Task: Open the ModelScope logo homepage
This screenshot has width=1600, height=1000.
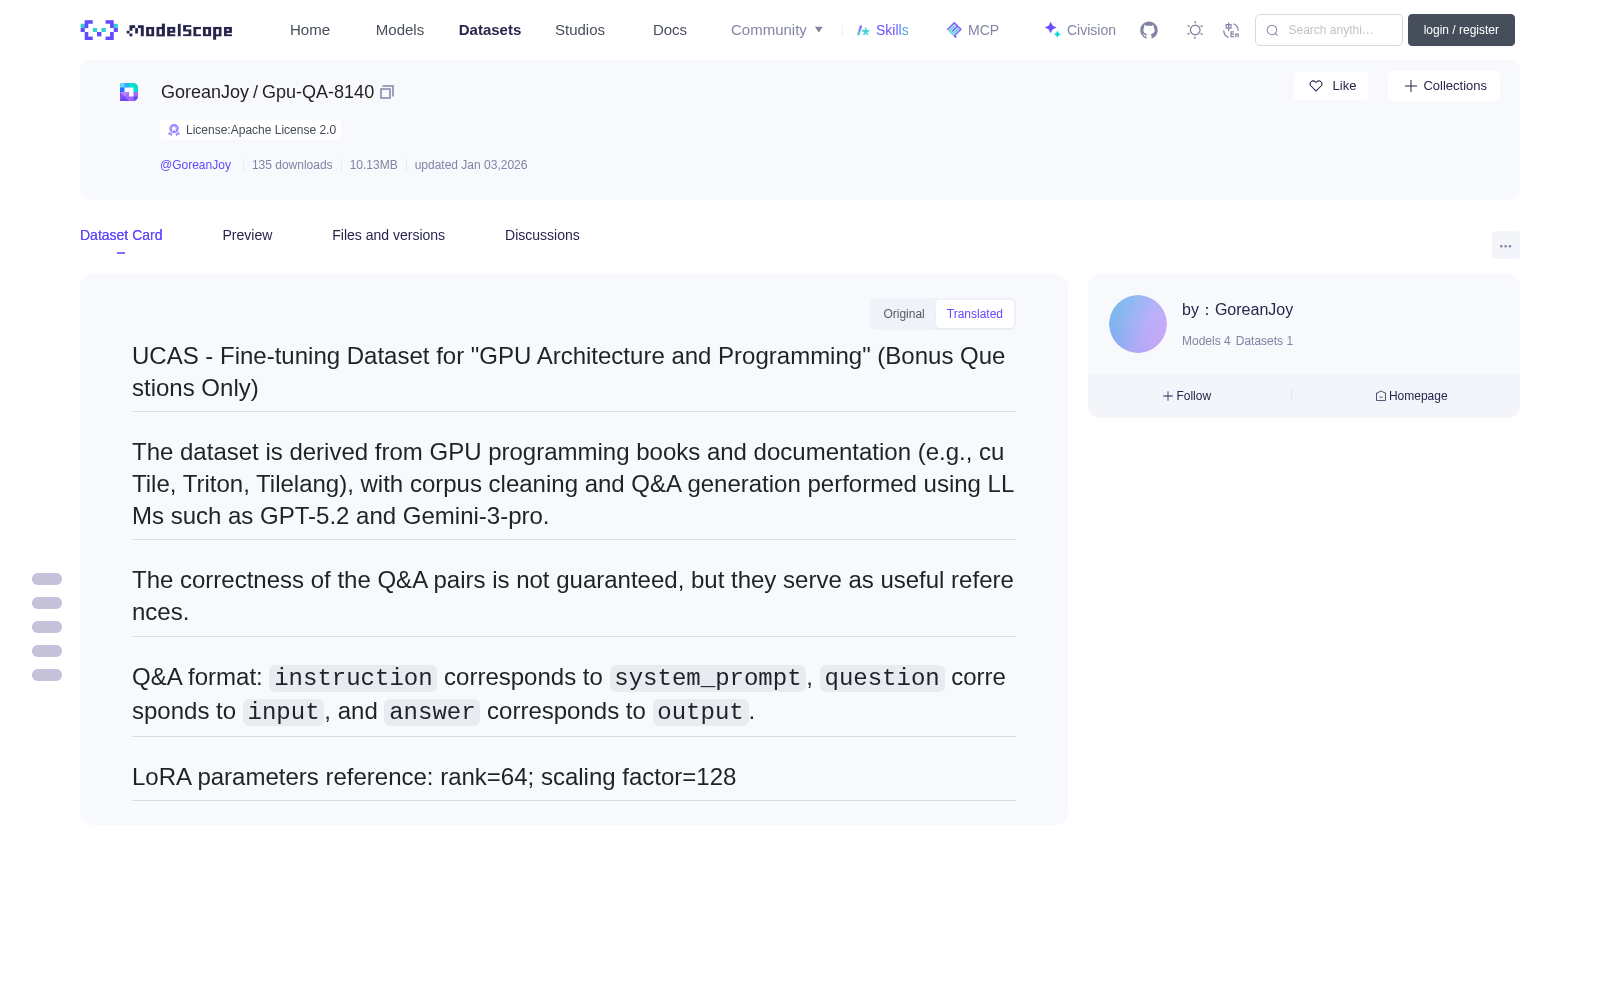Action: (157, 30)
